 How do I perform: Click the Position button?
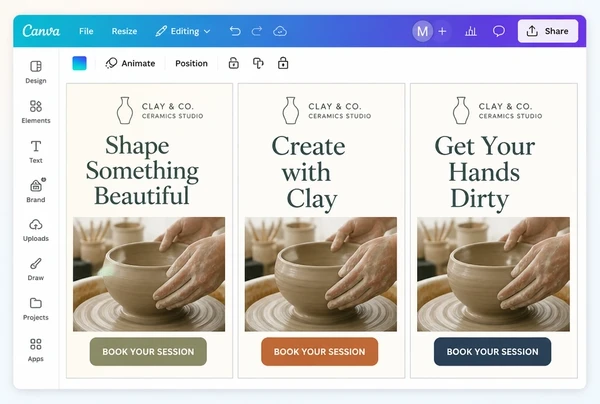click(x=191, y=63)
